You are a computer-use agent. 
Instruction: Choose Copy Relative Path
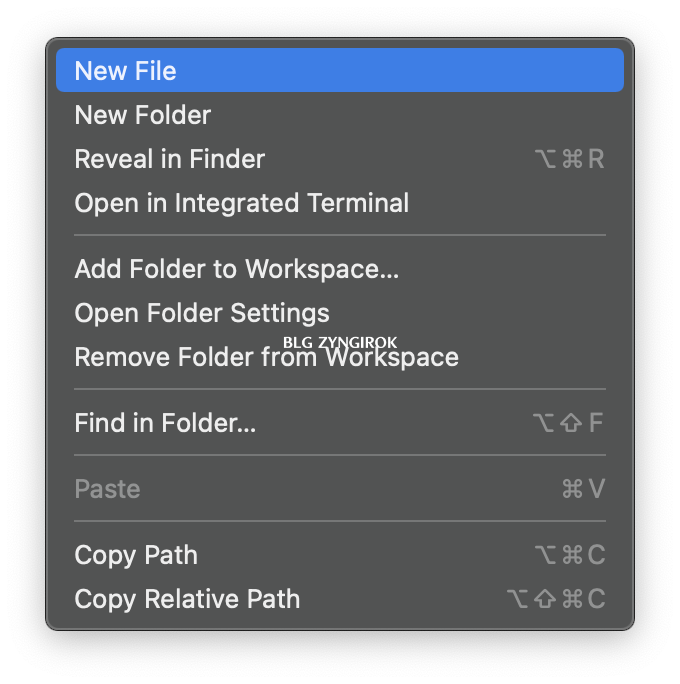click(340, 598)
